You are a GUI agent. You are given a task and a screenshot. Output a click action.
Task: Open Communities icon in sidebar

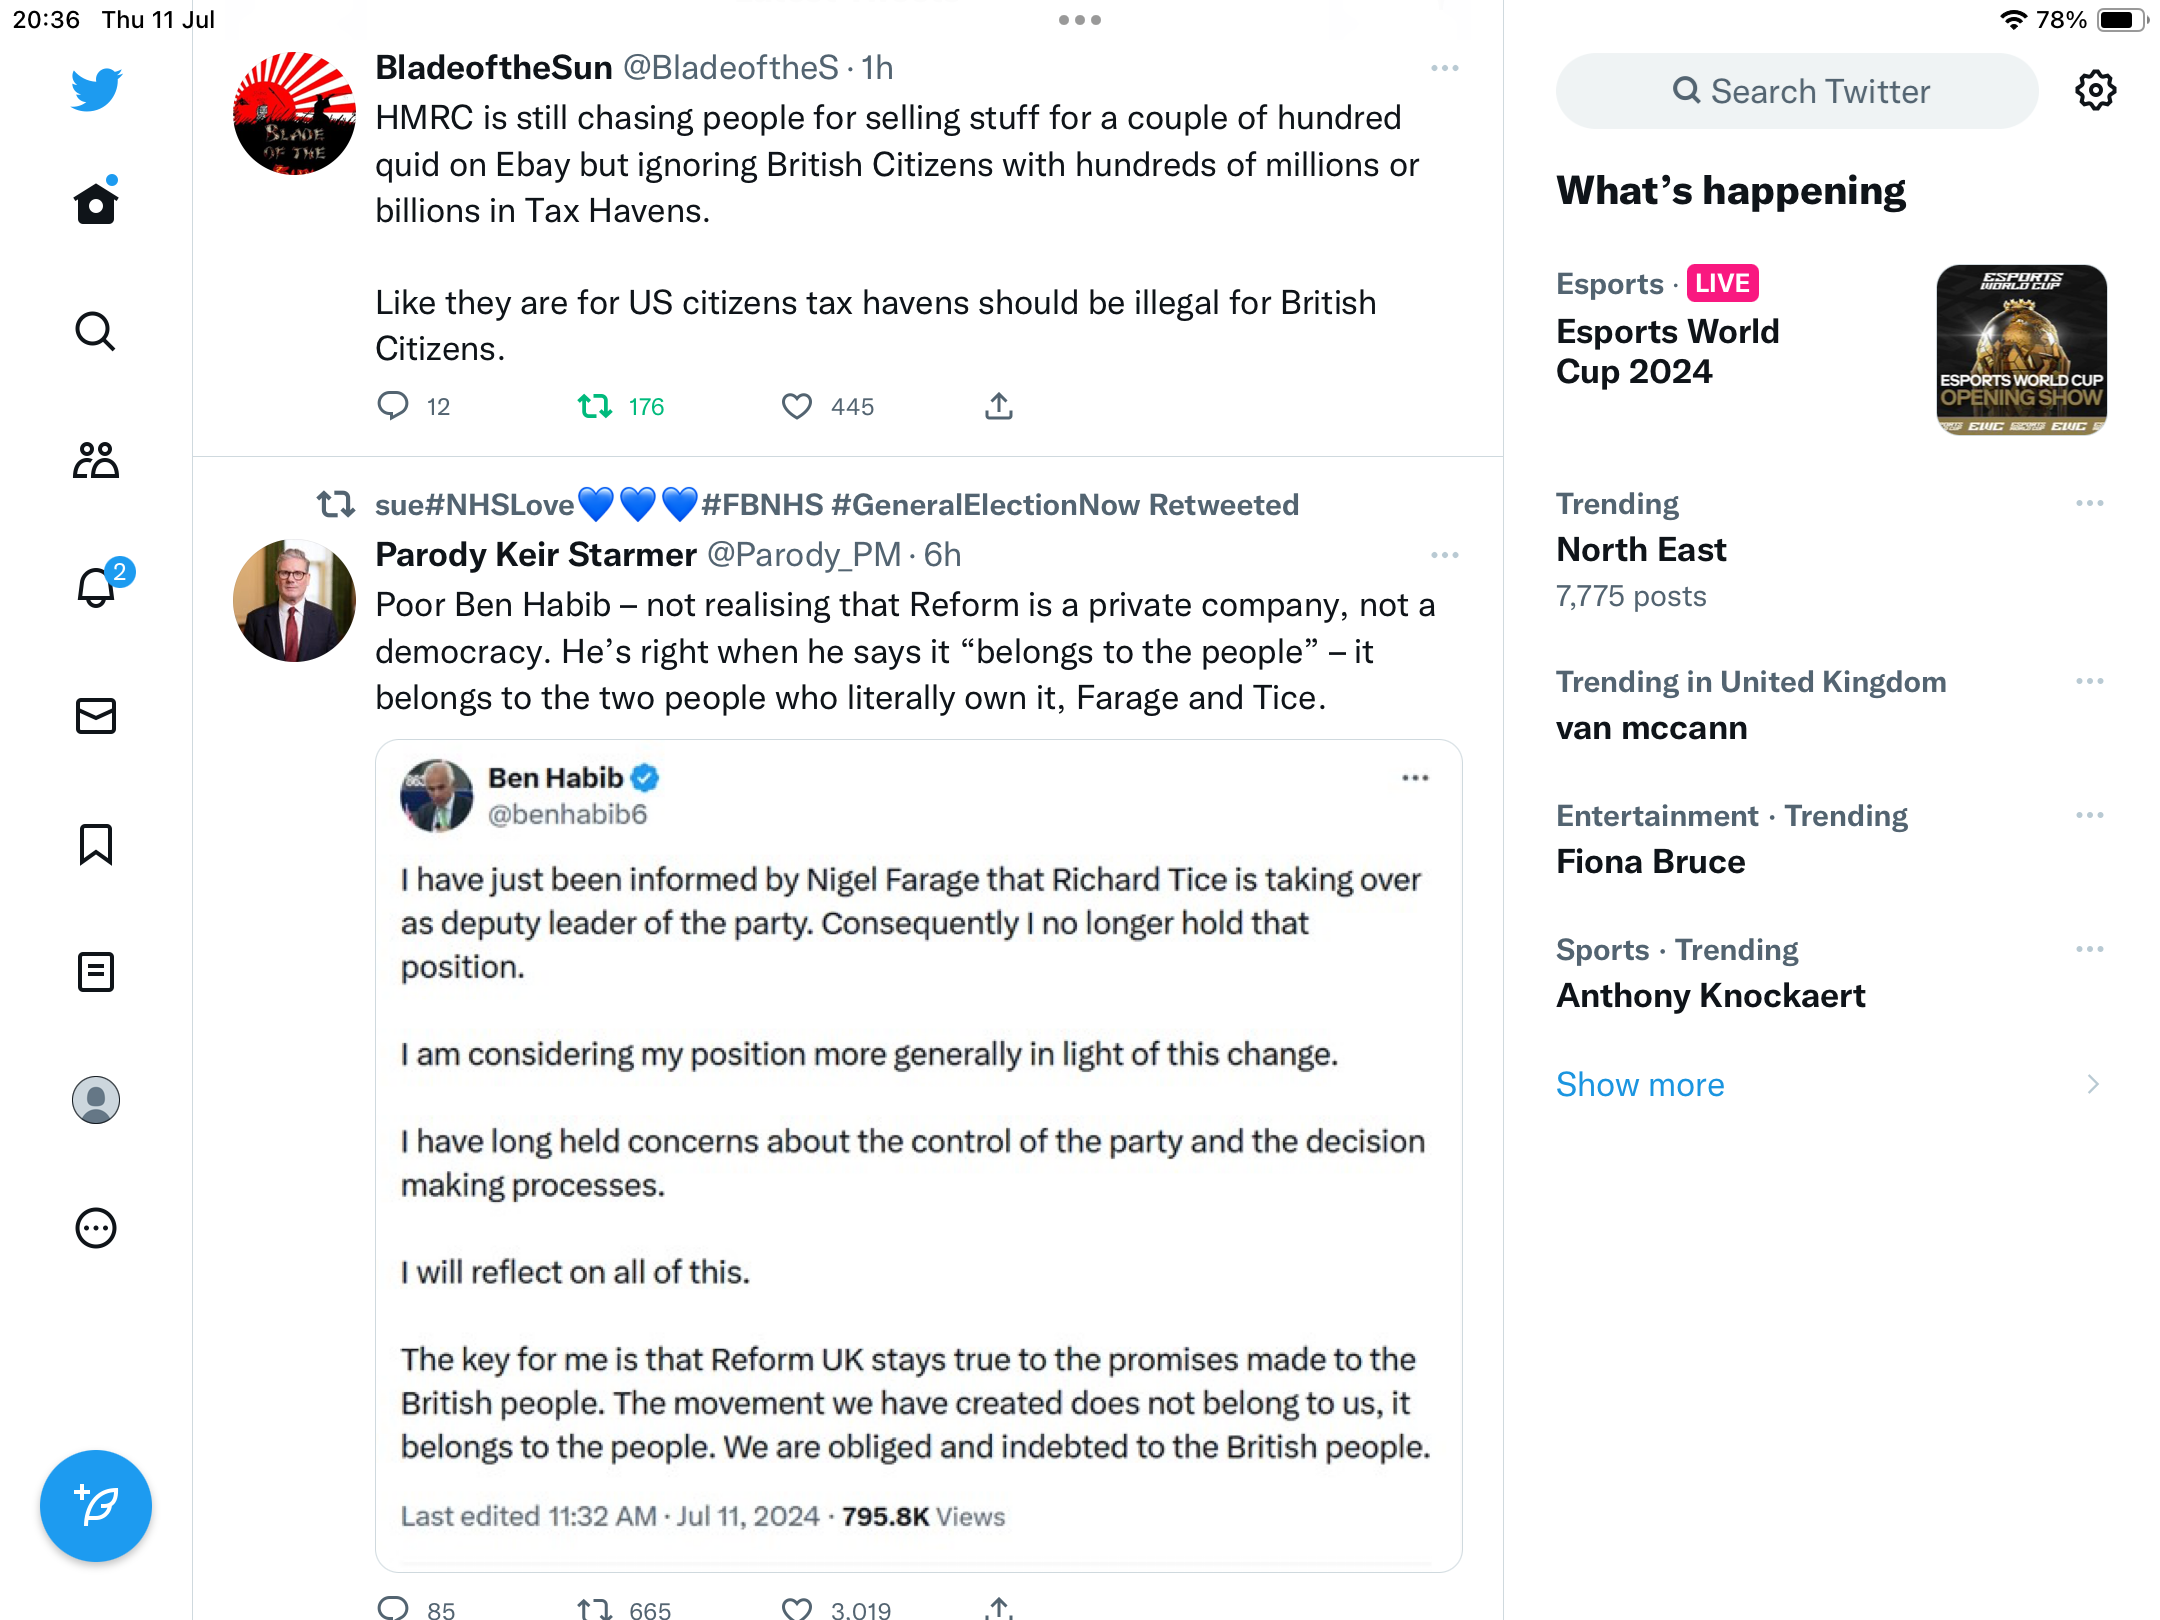point(96,460)
